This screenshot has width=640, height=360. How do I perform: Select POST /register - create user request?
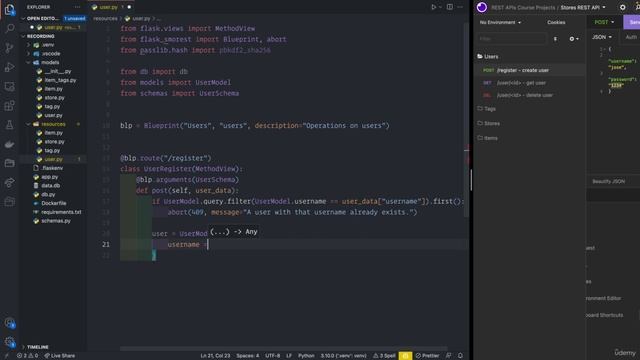click(530, 70)
